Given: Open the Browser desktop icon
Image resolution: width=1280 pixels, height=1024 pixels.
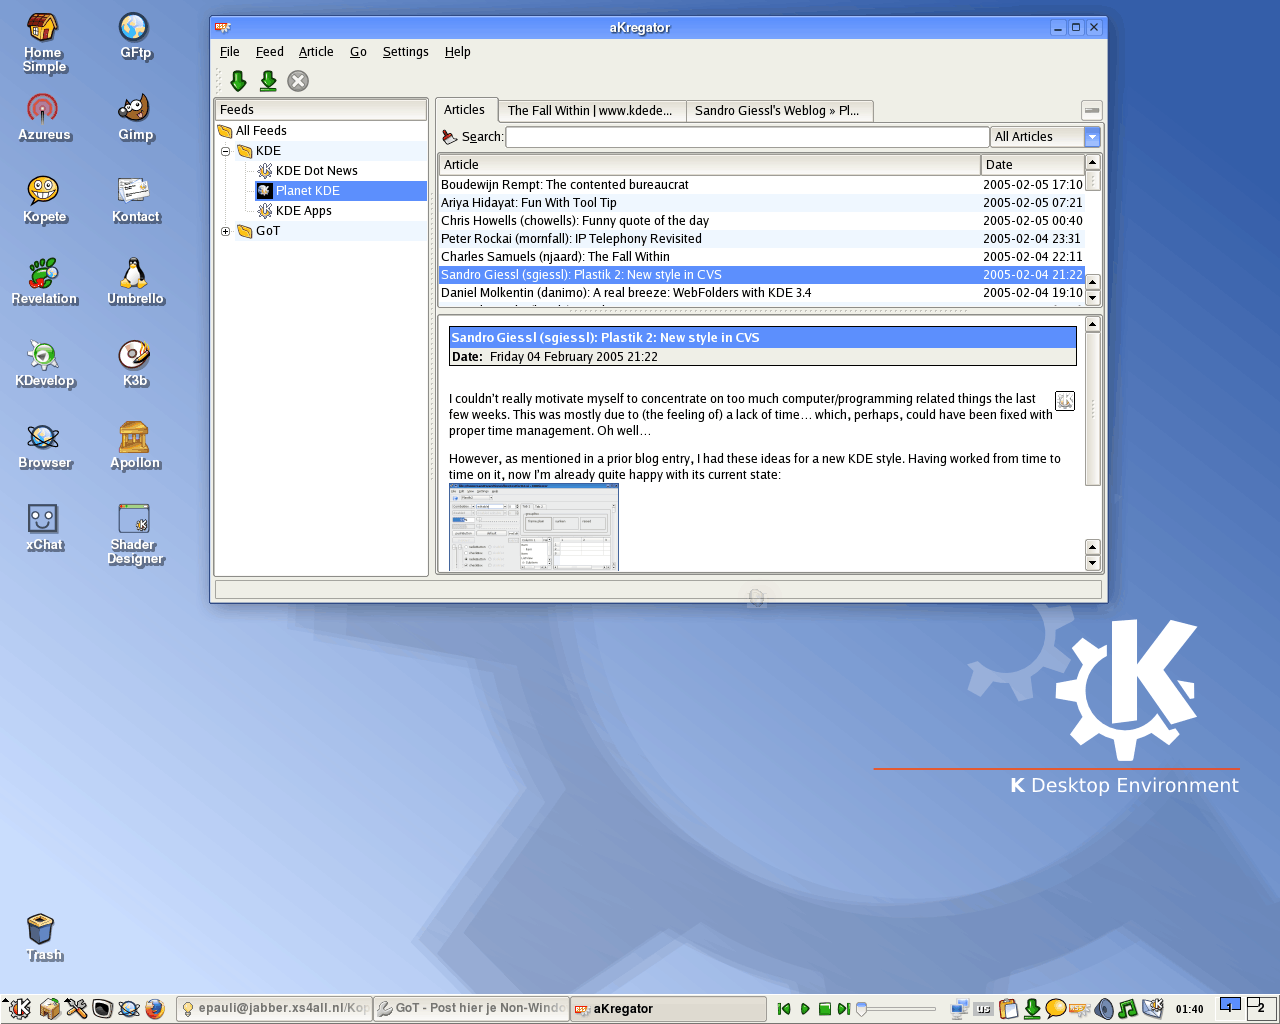Looking at the screenshot, I should click(44, 446).
